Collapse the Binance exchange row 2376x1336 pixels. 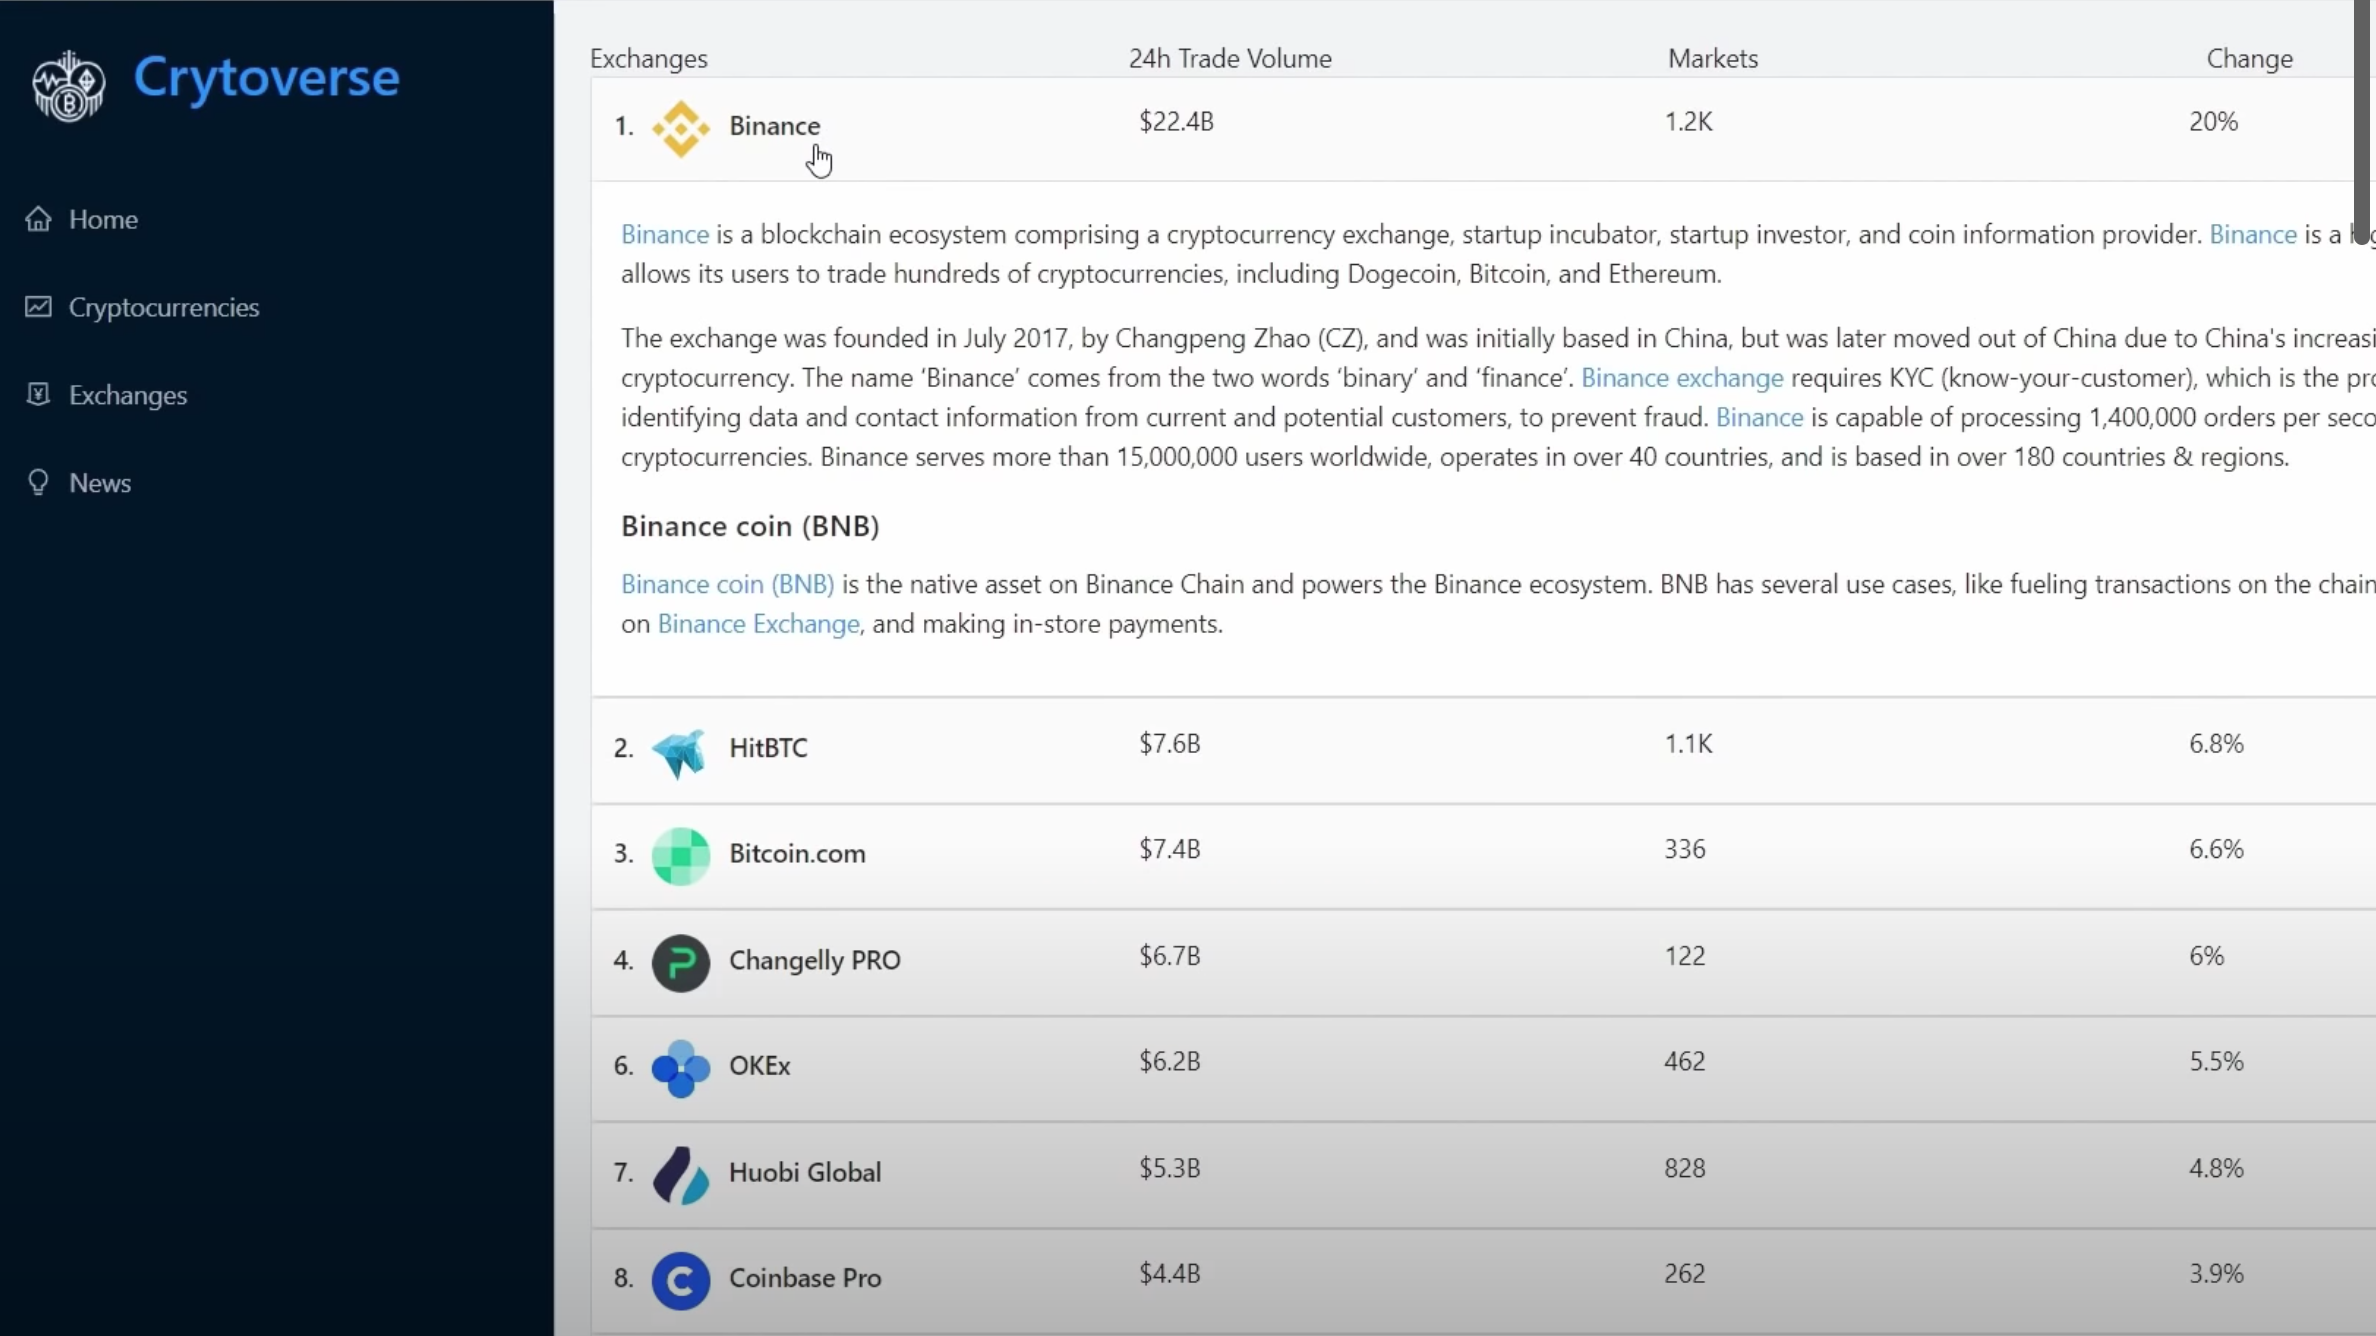(x=1483, y=129)
